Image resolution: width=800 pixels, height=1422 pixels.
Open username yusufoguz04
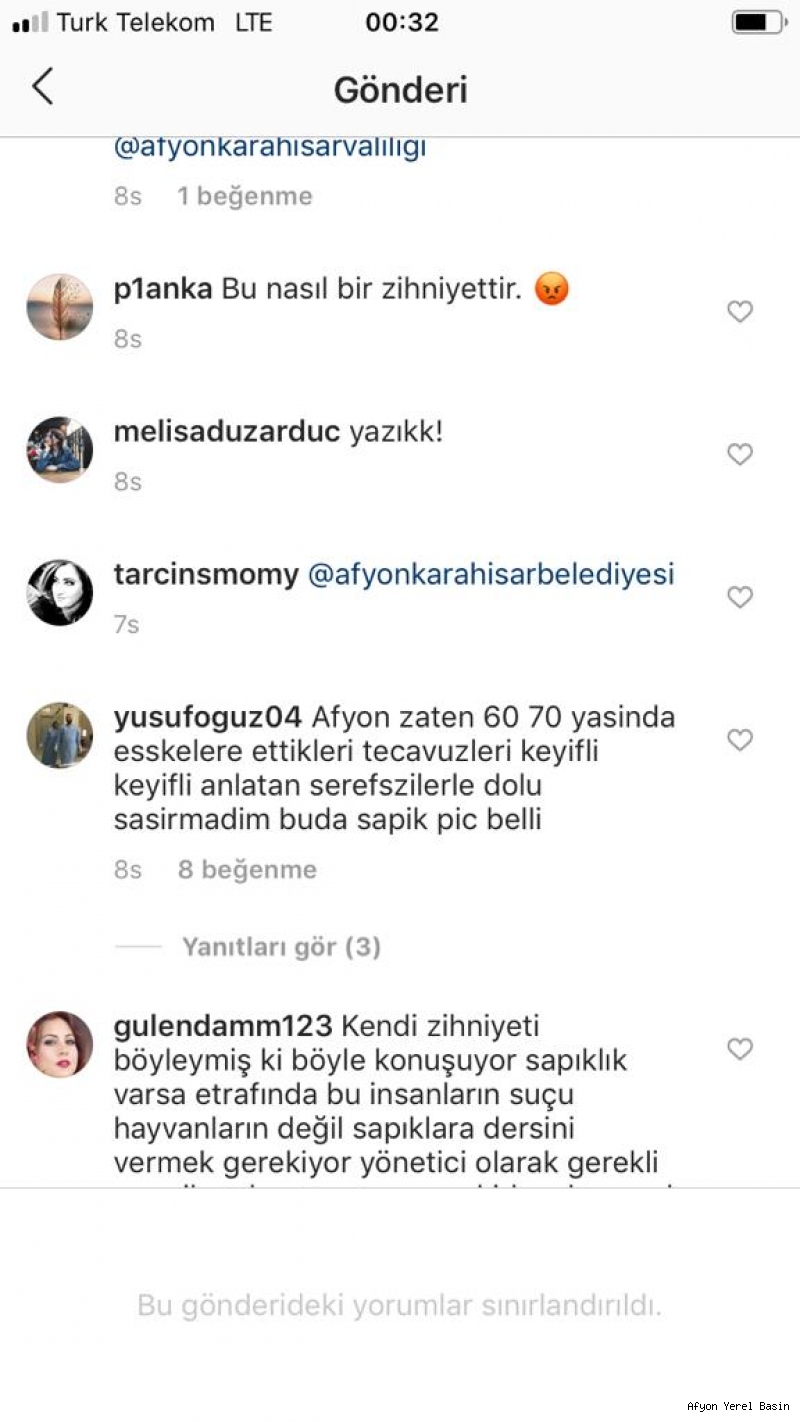208,718
